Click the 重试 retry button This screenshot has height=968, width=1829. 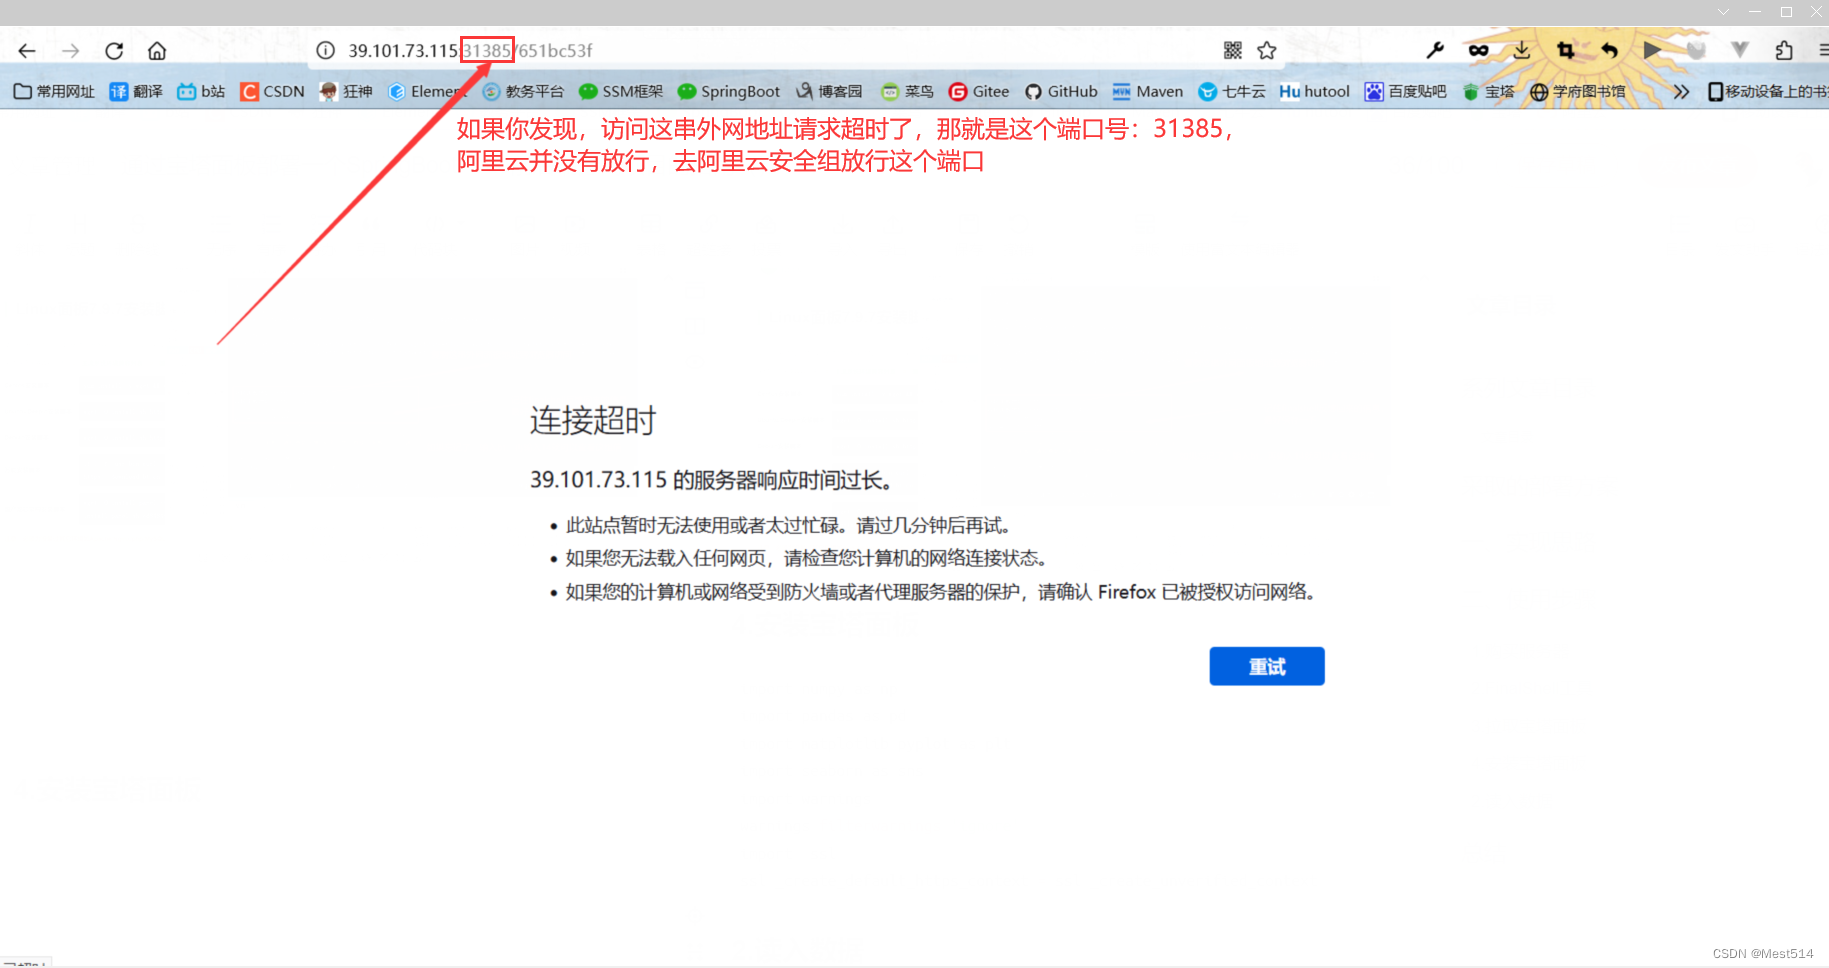(x=1266, y=666)
